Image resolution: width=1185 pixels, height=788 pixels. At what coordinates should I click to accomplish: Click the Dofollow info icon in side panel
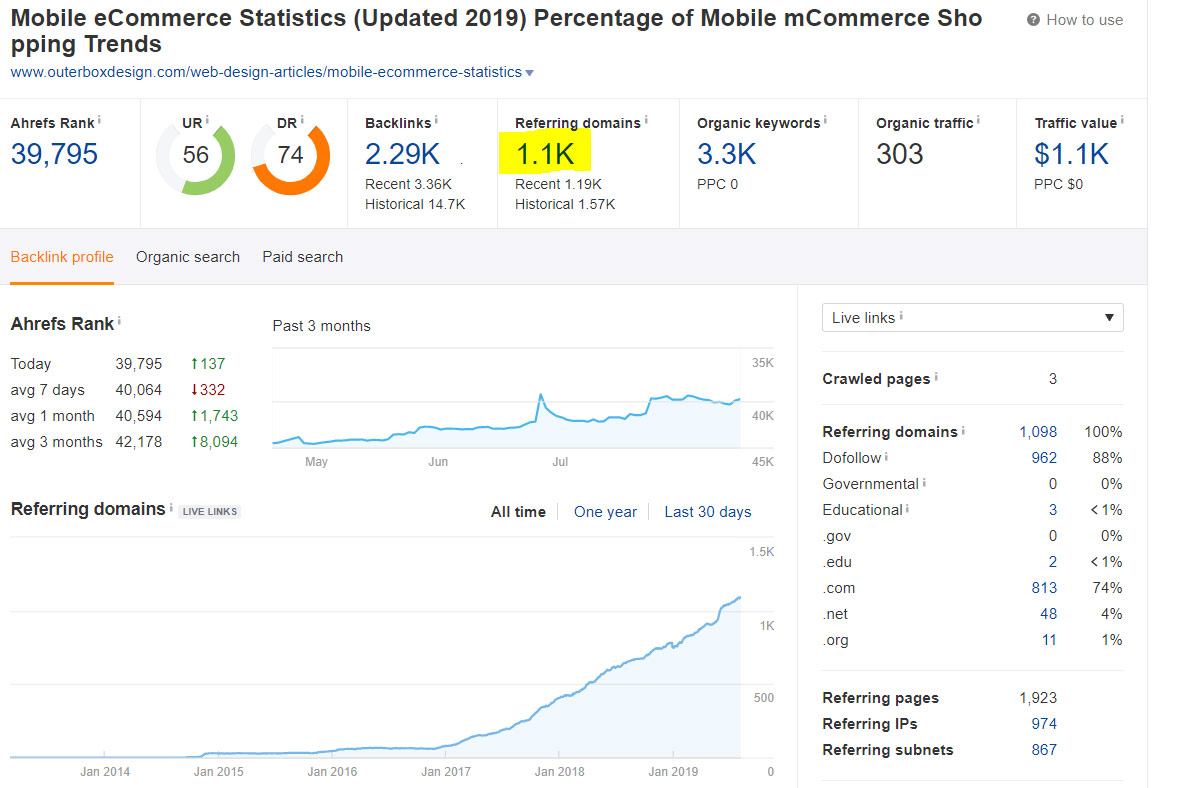pos(886,457)
